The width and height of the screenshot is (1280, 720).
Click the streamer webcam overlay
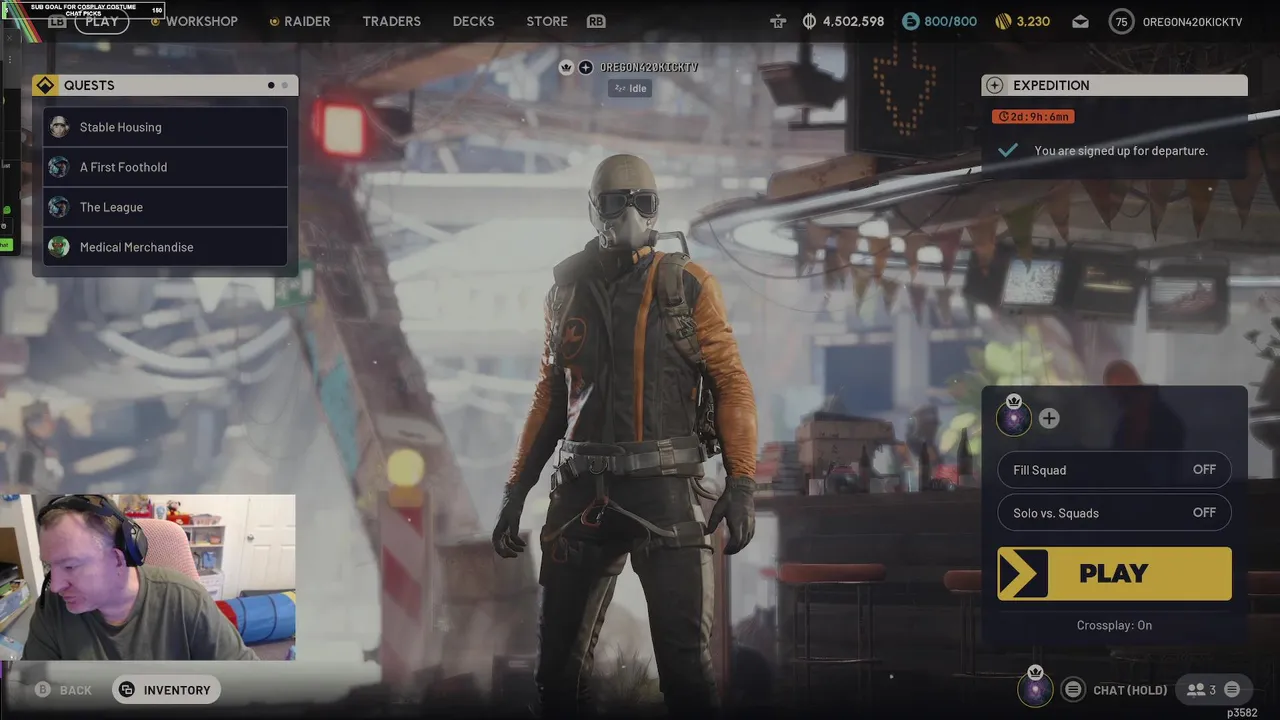point(148,577)
